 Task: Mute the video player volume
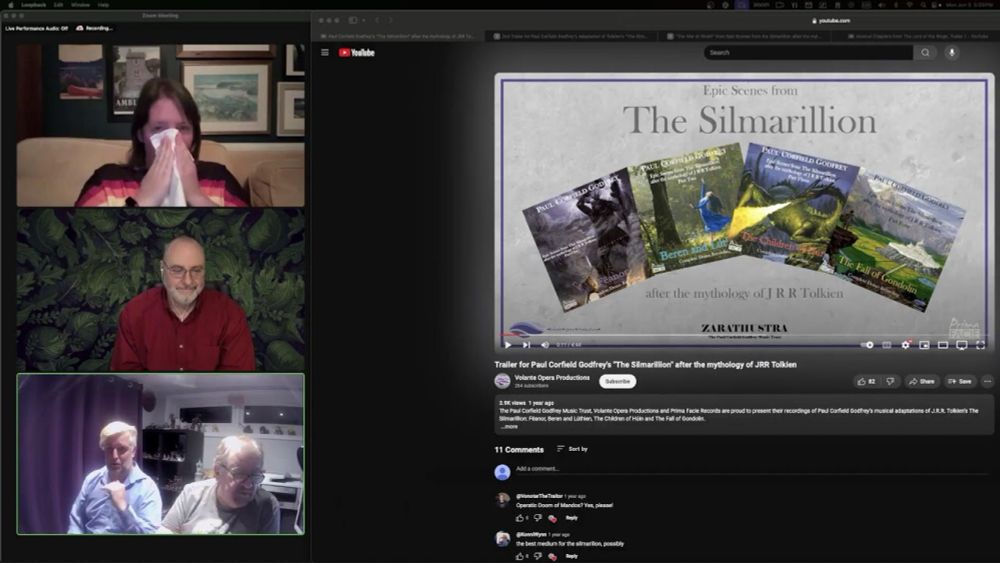click(545, 344)
